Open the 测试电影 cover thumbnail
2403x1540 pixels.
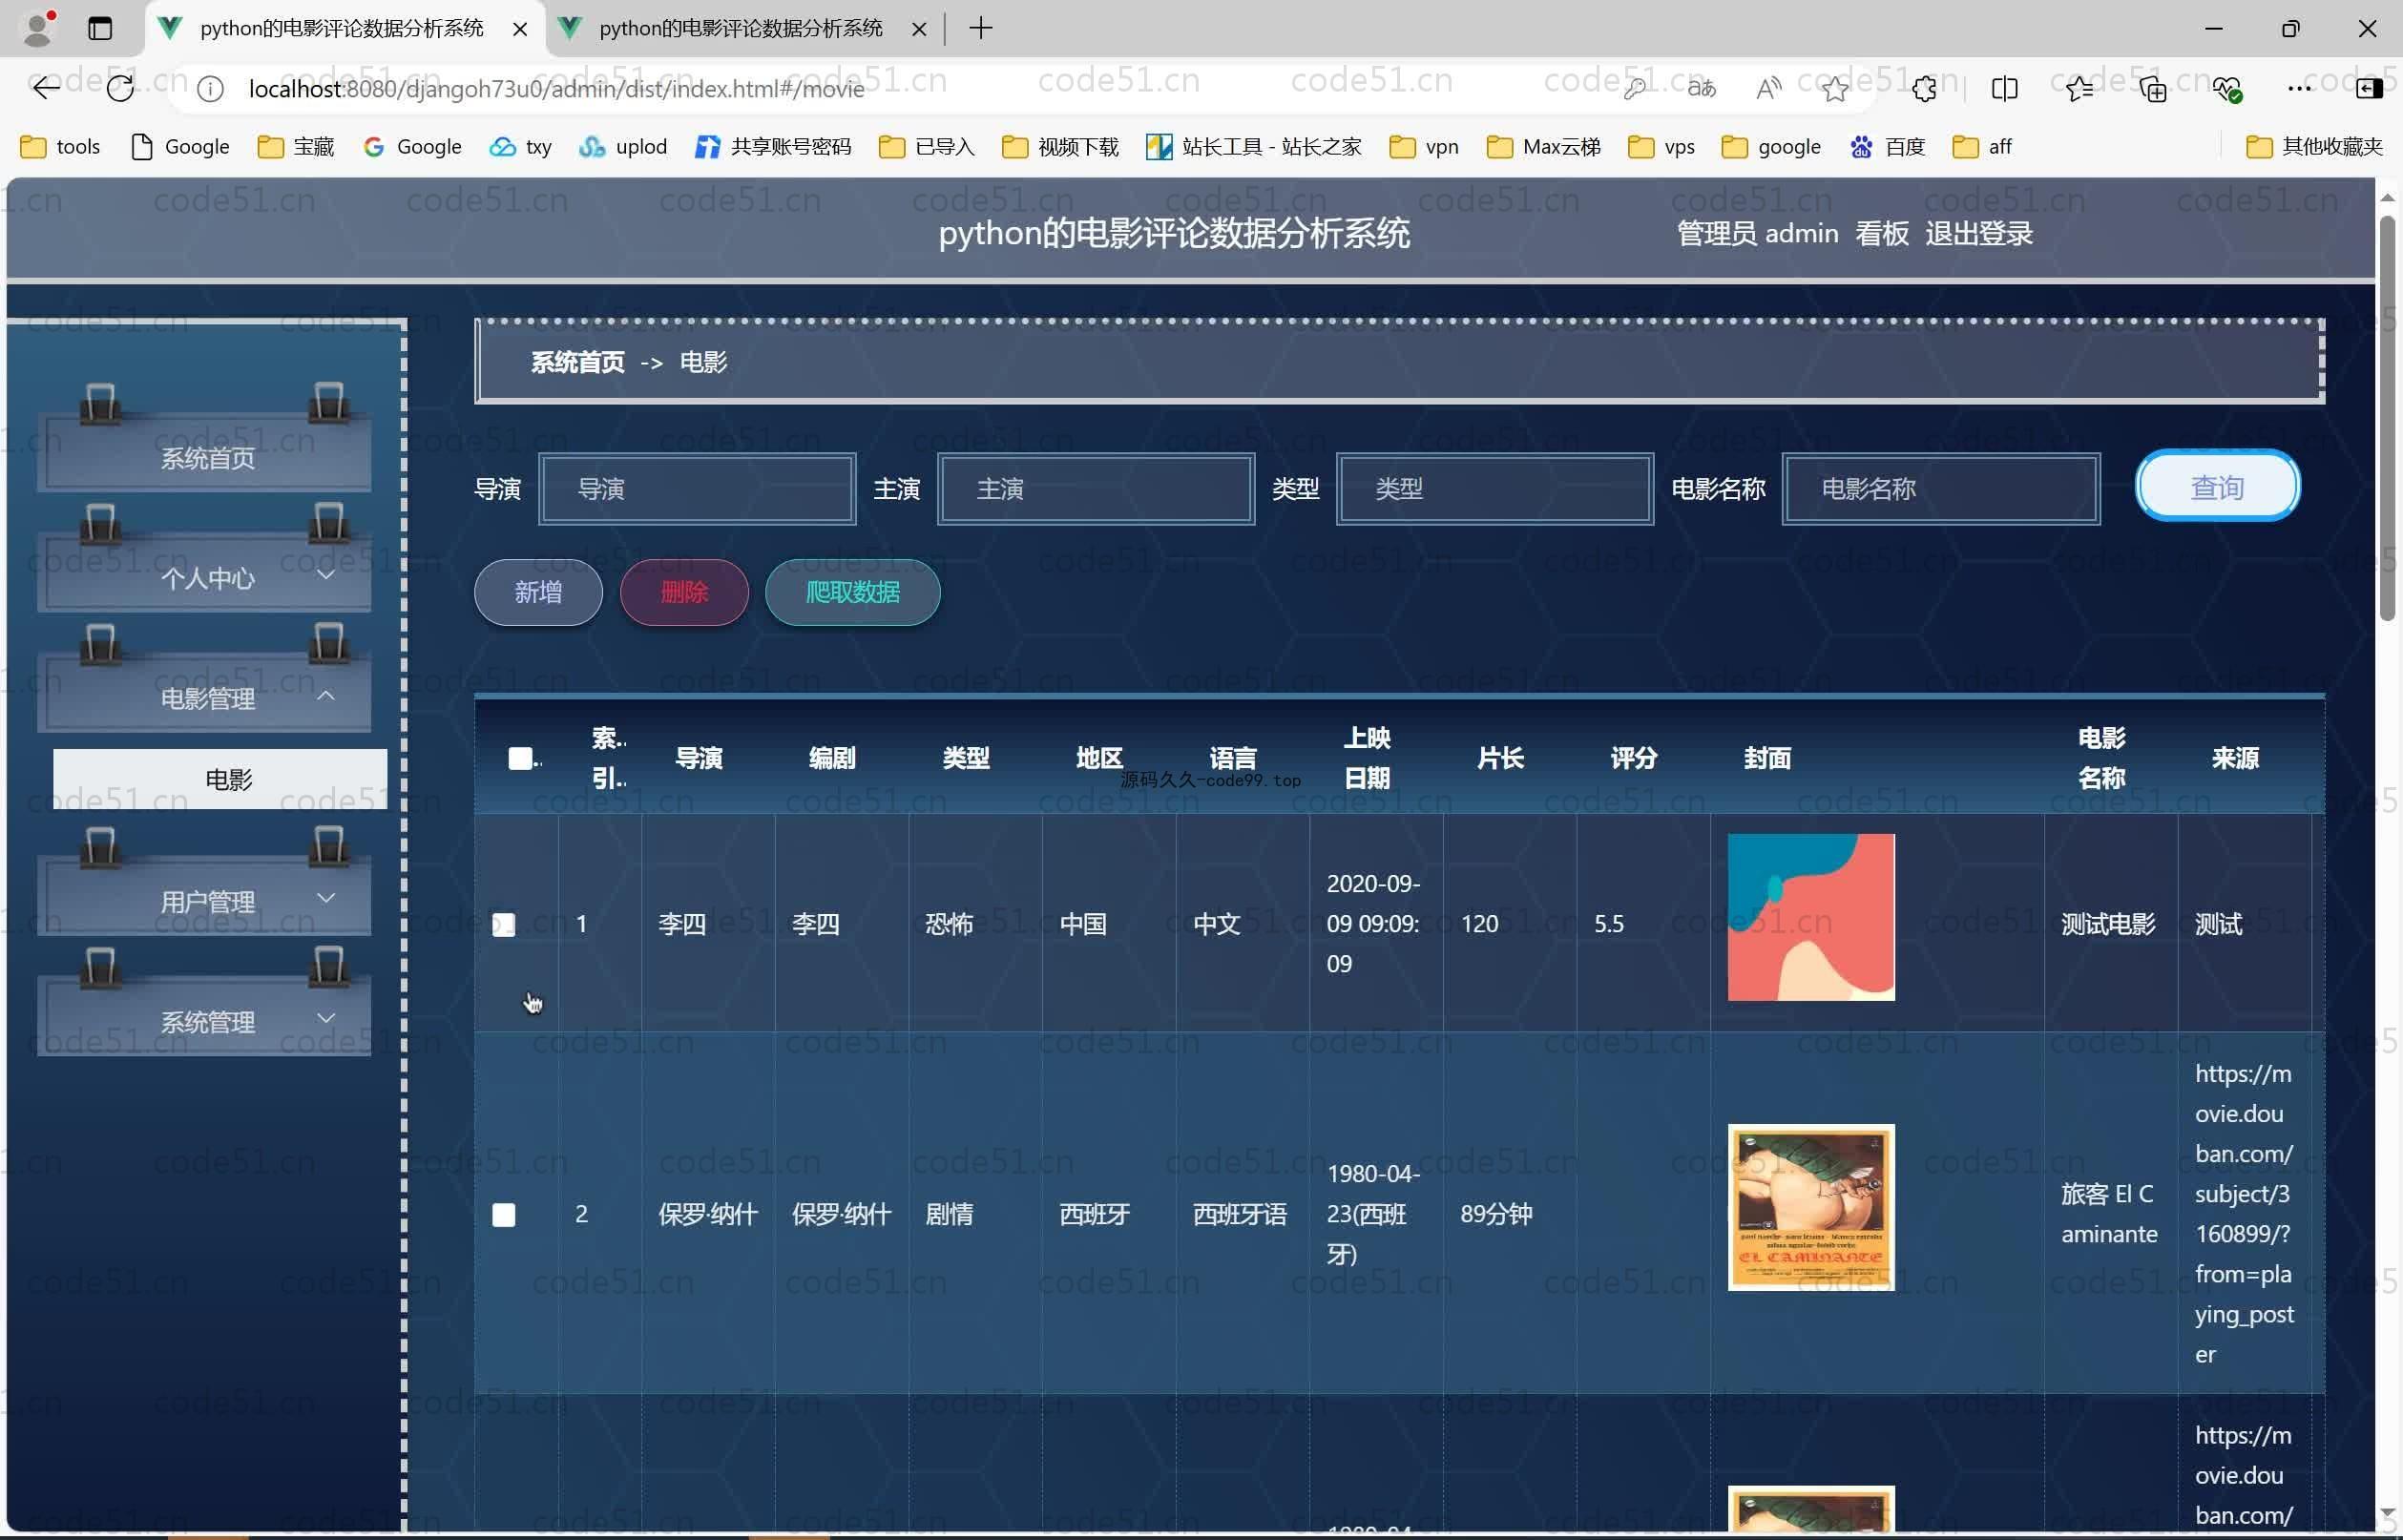pyautogui.click(x=1811, y=917)
